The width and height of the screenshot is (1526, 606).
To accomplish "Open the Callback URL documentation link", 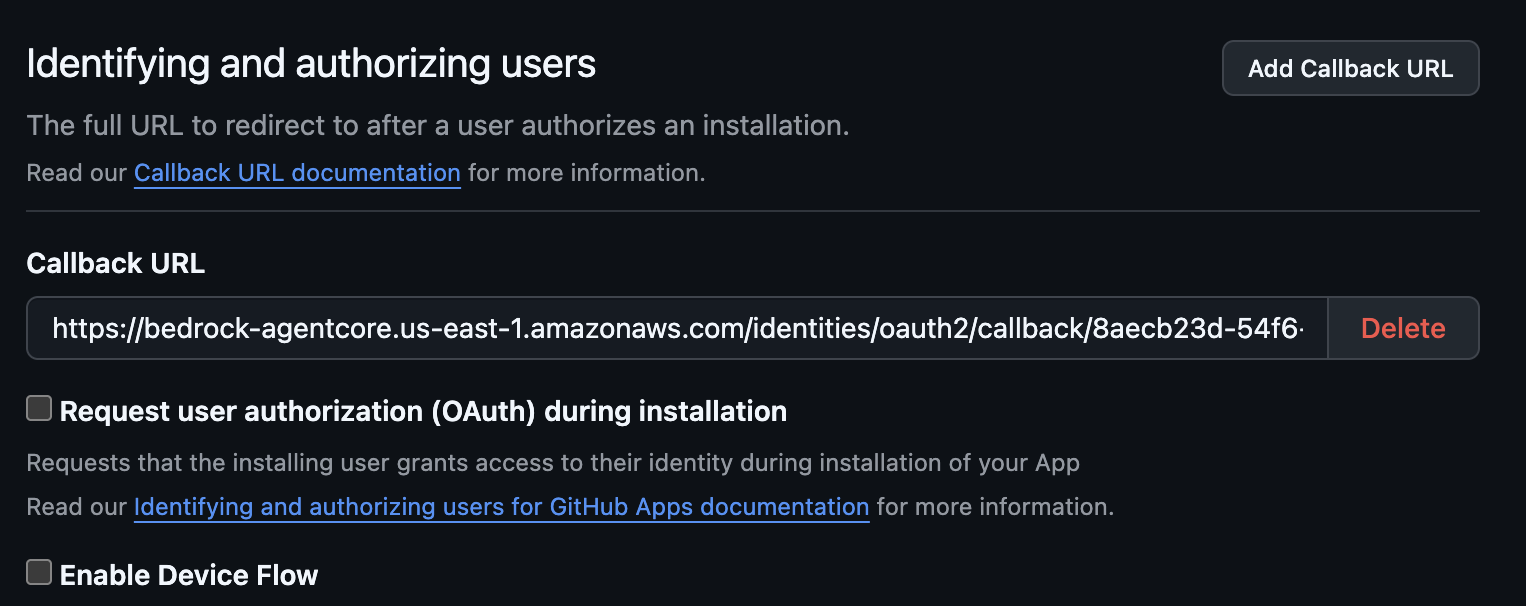I will [x=296, y=172].
